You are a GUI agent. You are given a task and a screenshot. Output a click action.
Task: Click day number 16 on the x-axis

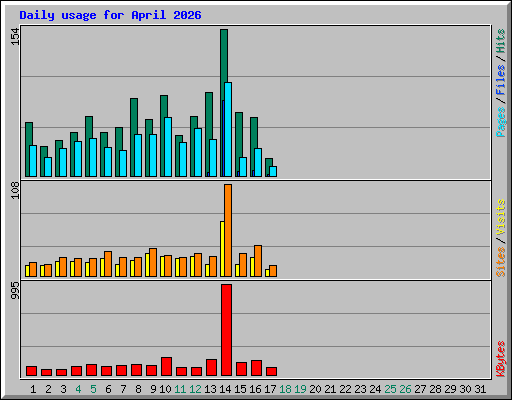click(x=255, y=389)
